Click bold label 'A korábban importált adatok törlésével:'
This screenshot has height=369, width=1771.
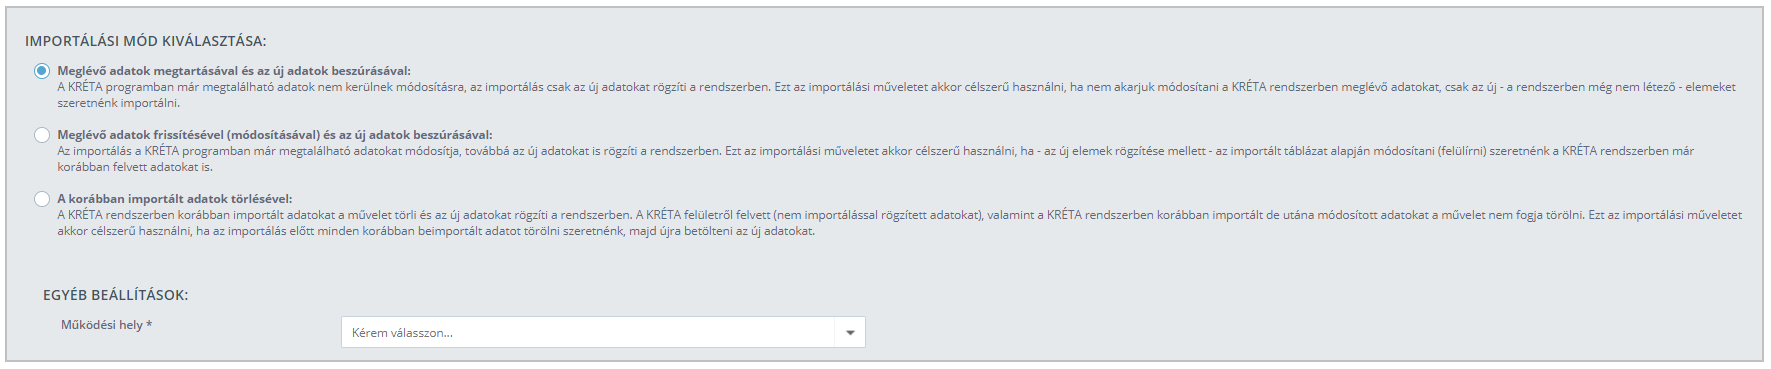[x=175, y=199]
